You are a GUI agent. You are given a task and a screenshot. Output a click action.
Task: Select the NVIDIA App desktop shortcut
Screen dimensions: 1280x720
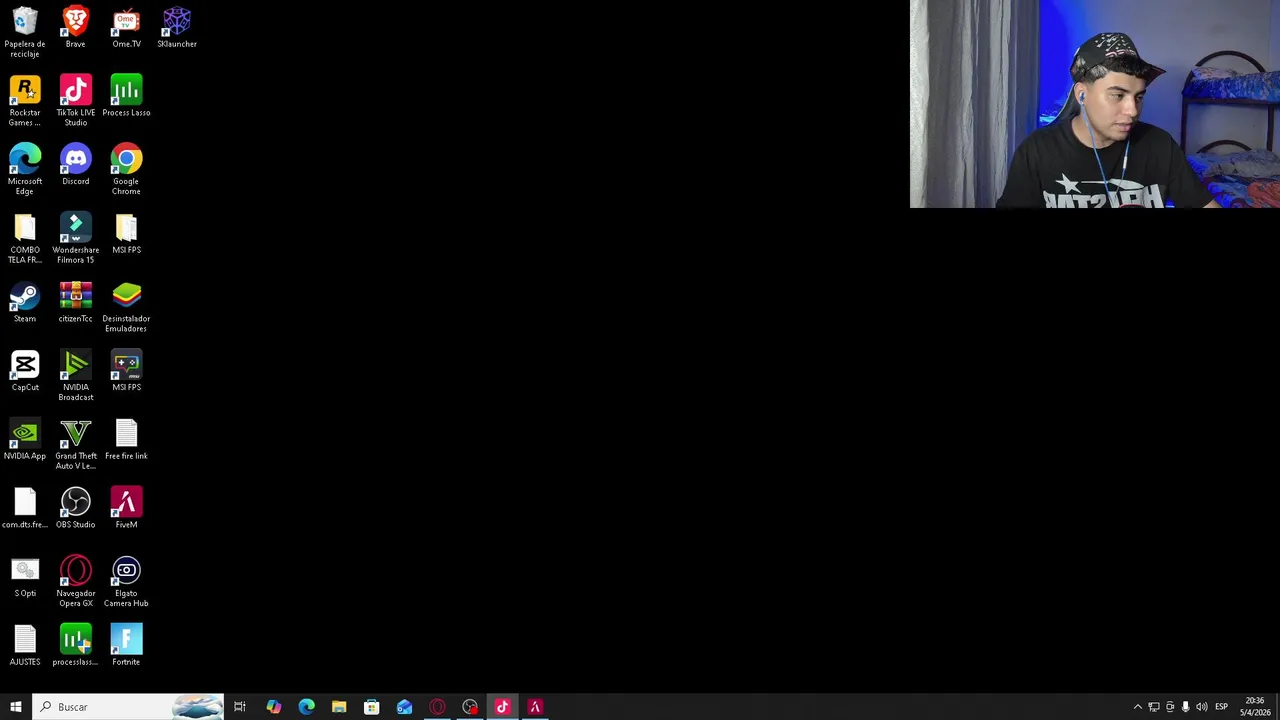25,440
